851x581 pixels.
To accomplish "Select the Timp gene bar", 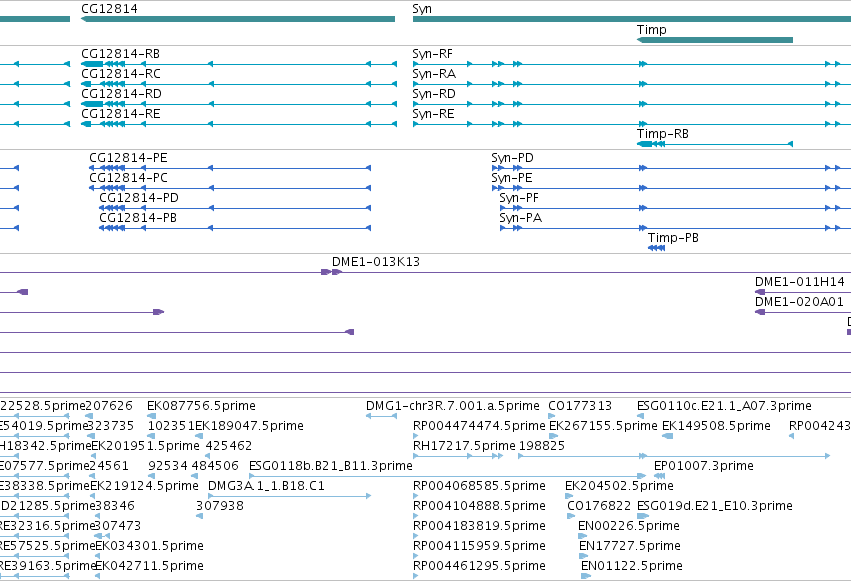I will [x=715, y=40].
